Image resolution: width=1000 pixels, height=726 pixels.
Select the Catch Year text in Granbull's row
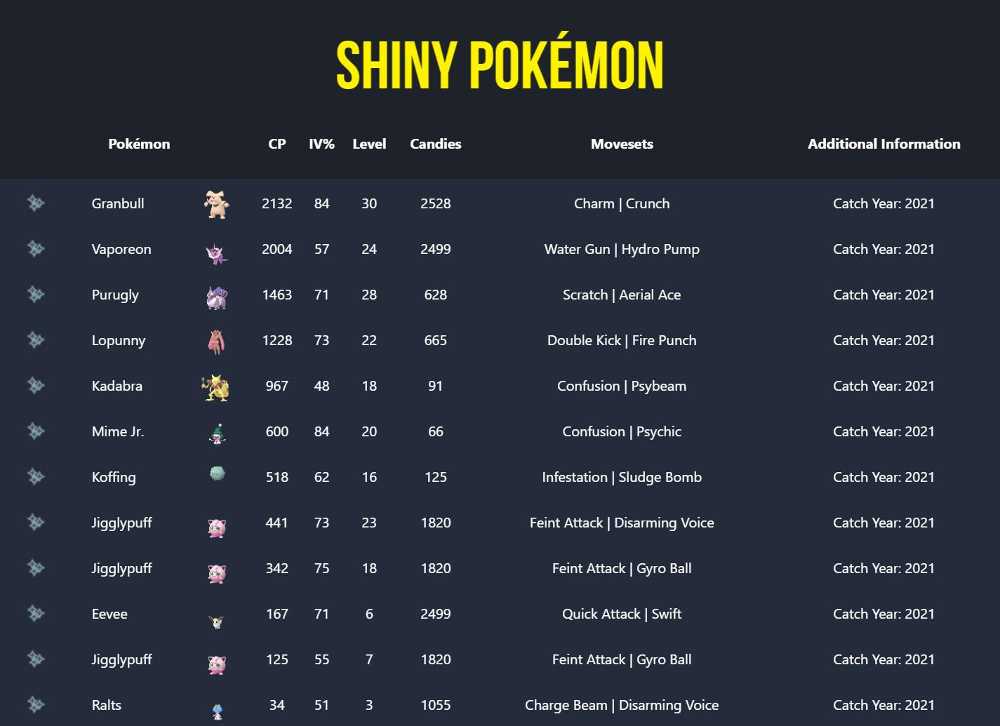[x=884, y=204]
